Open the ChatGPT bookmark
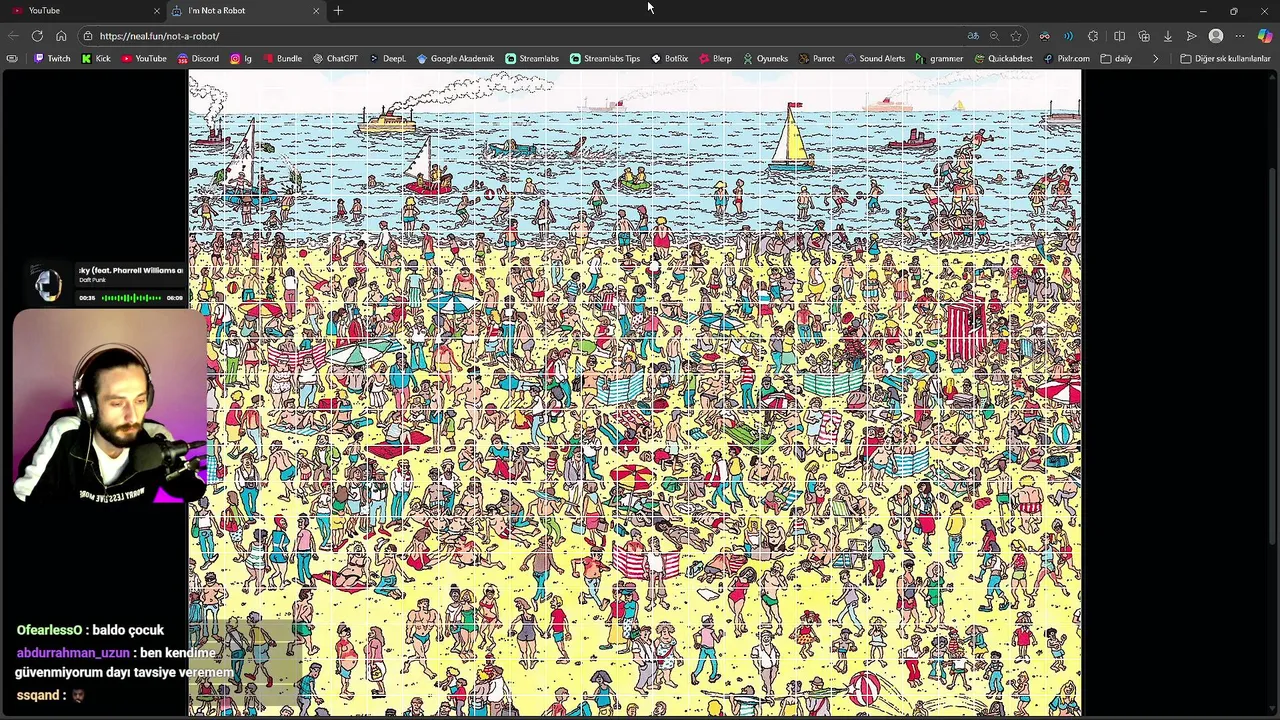This screenshot has height=720, width=1280. point(335,59)
